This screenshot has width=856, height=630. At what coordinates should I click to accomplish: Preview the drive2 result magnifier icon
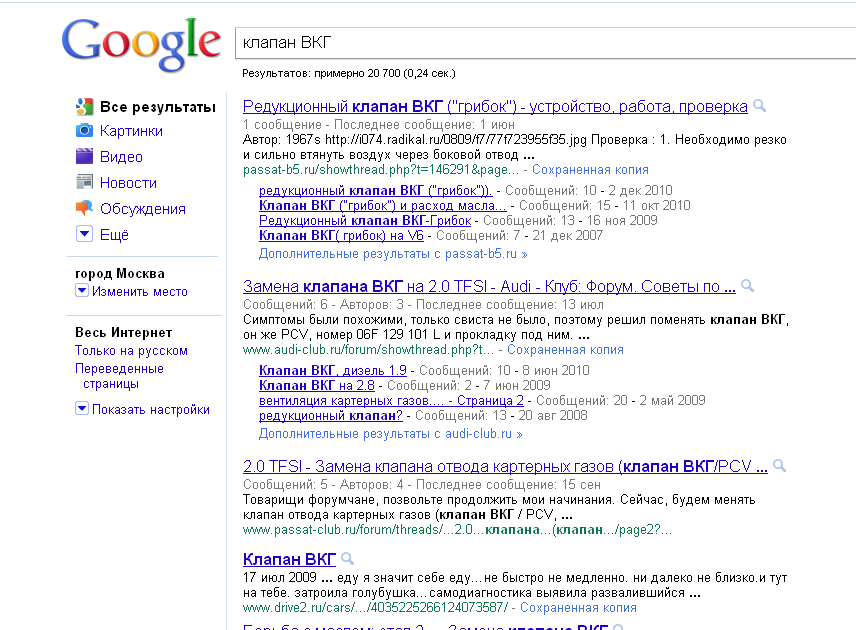tap(347, 558)
